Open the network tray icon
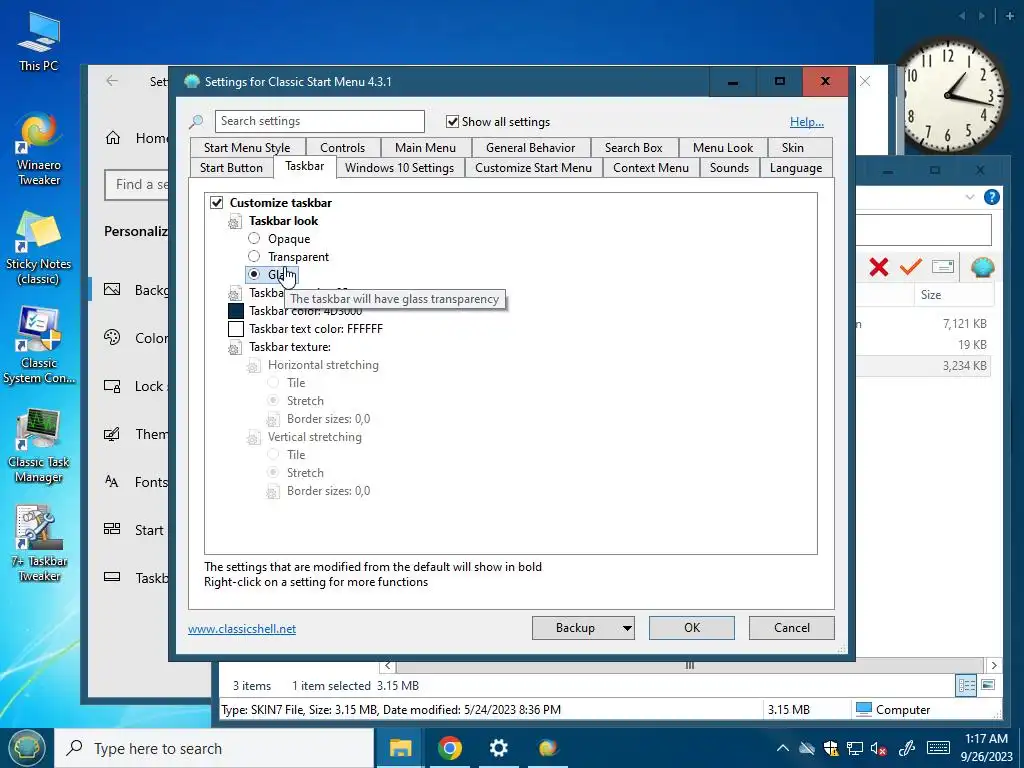 tap(855, 748)
